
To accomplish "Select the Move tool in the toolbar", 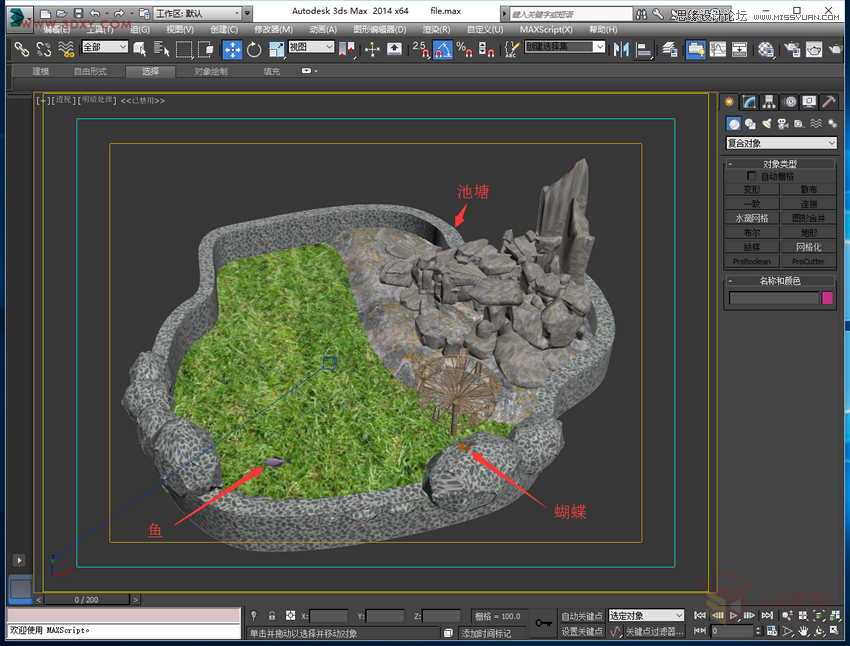I will 232,49.
